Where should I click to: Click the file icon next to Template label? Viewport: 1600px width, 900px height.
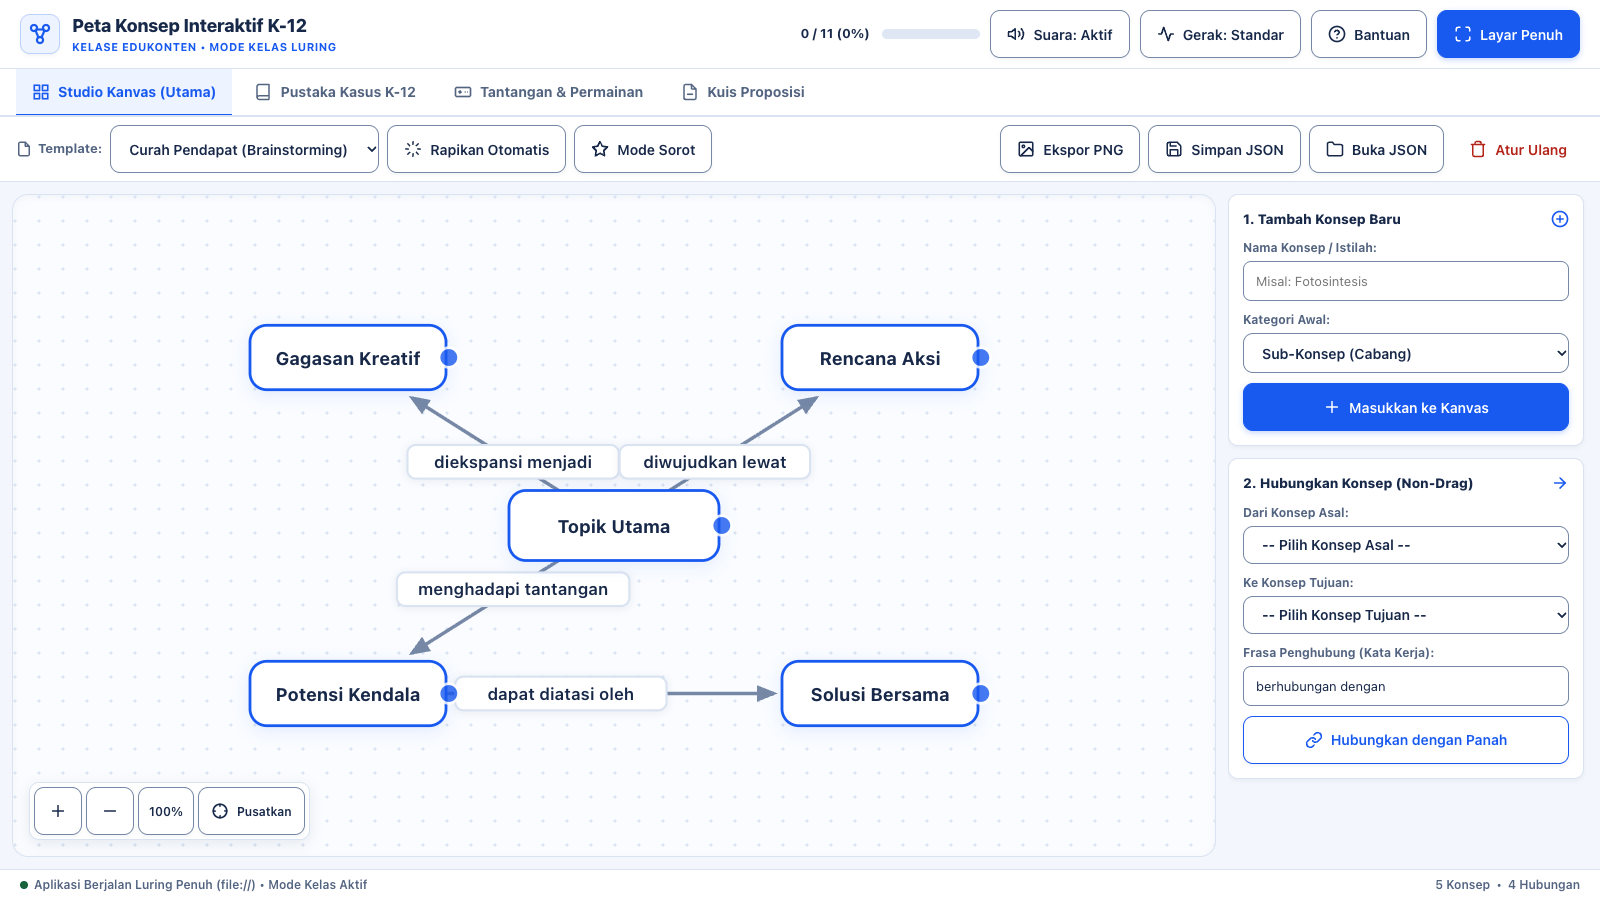coord(24,149)
